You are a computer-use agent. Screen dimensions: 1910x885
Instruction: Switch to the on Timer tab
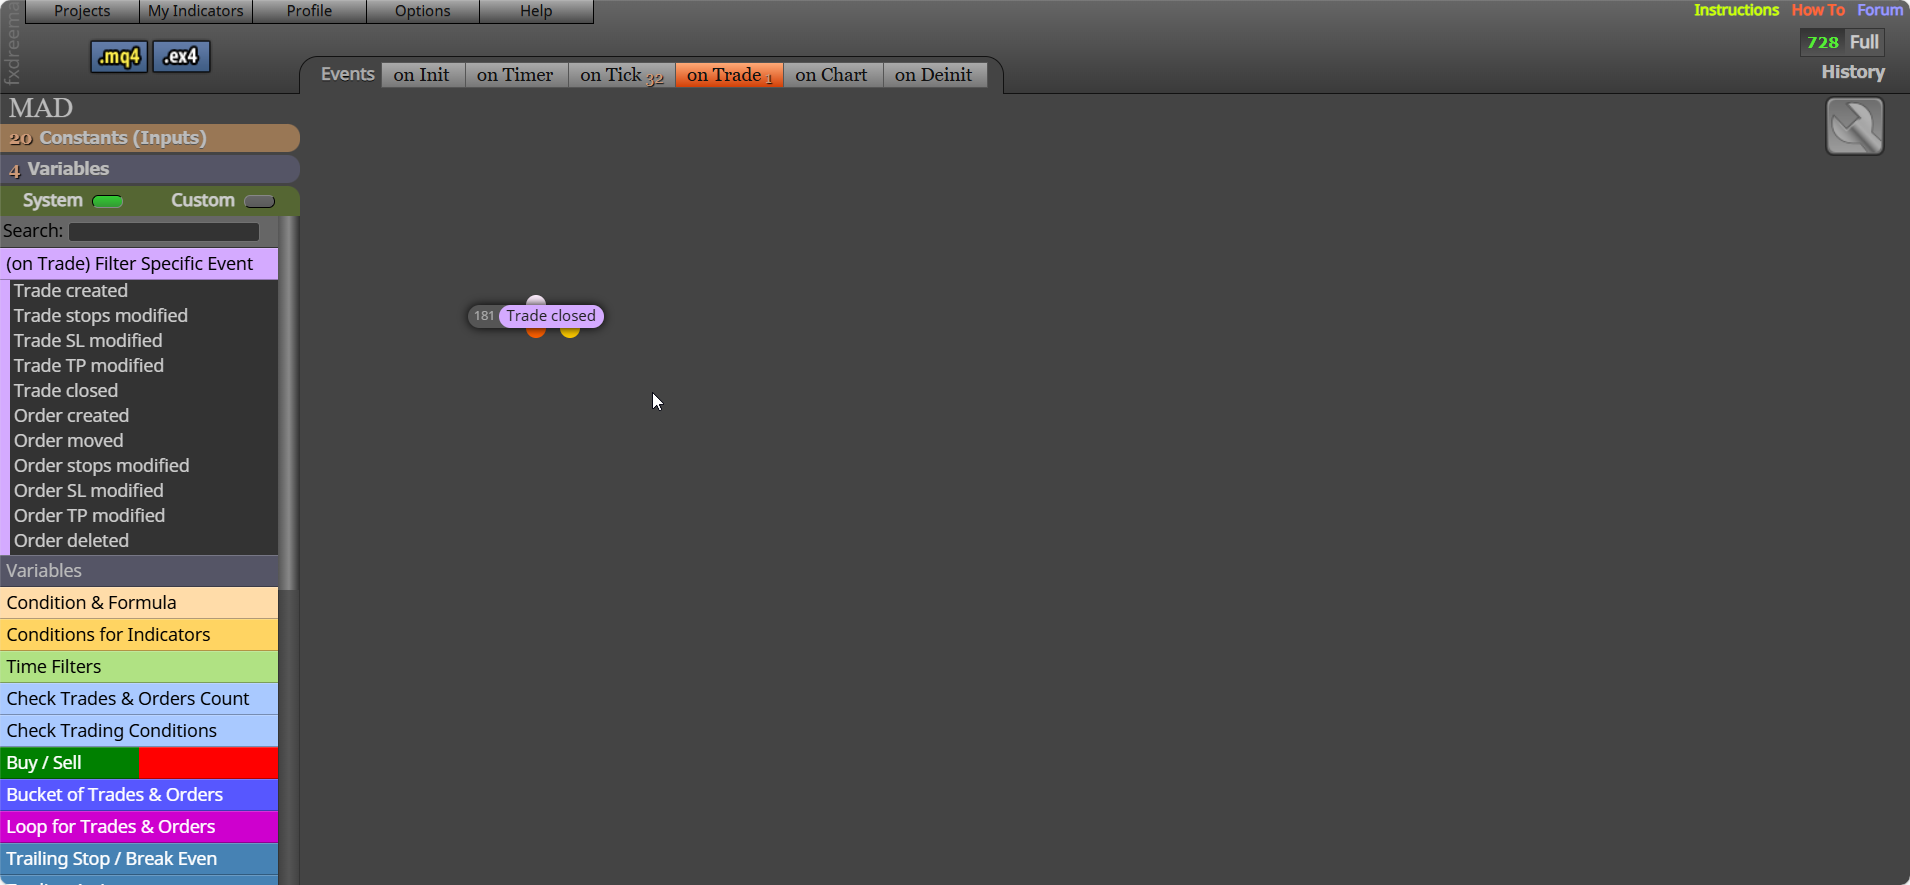point(515,75)
